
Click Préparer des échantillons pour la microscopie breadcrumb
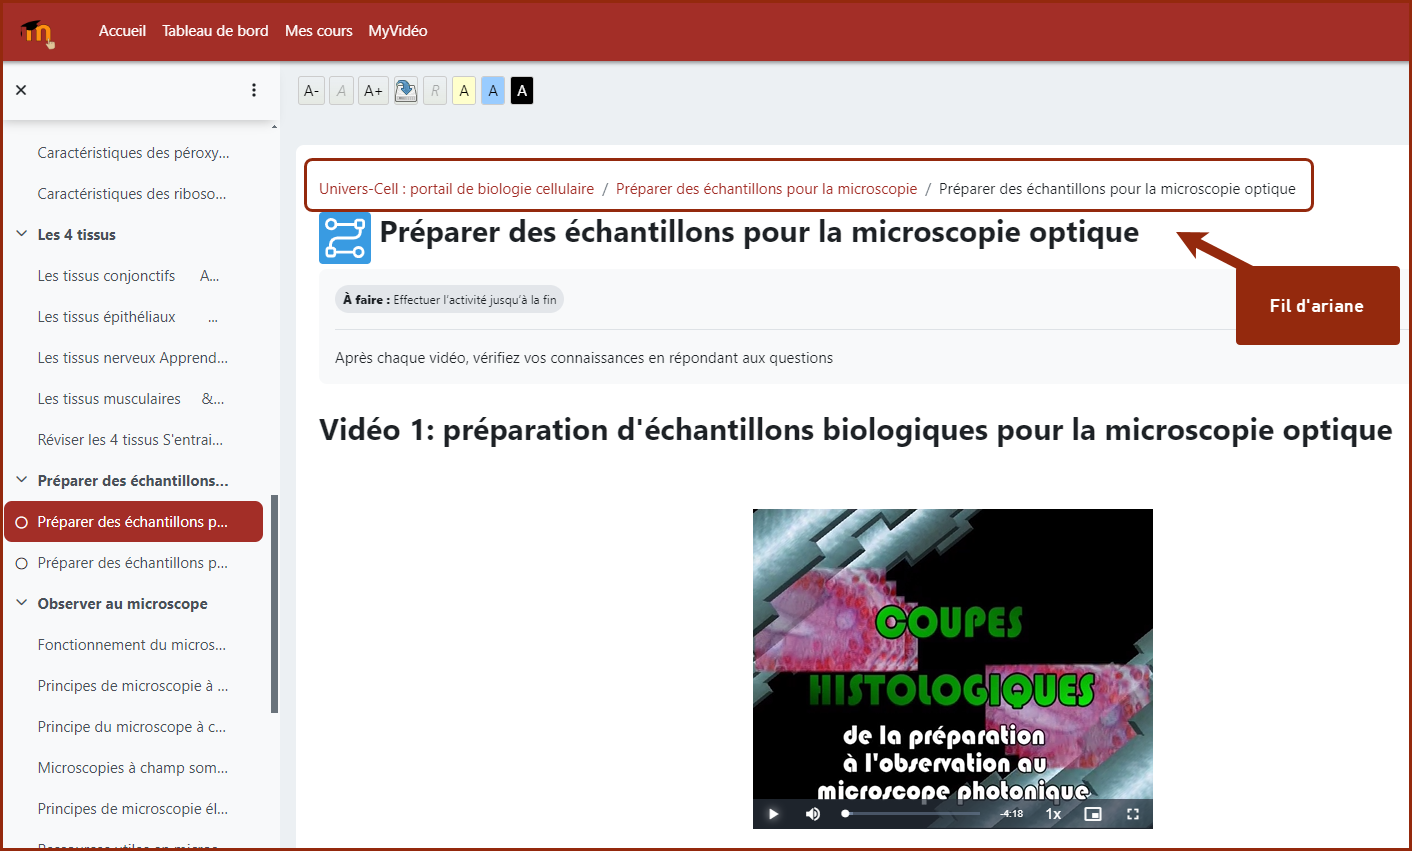click(x=766, y=188)
